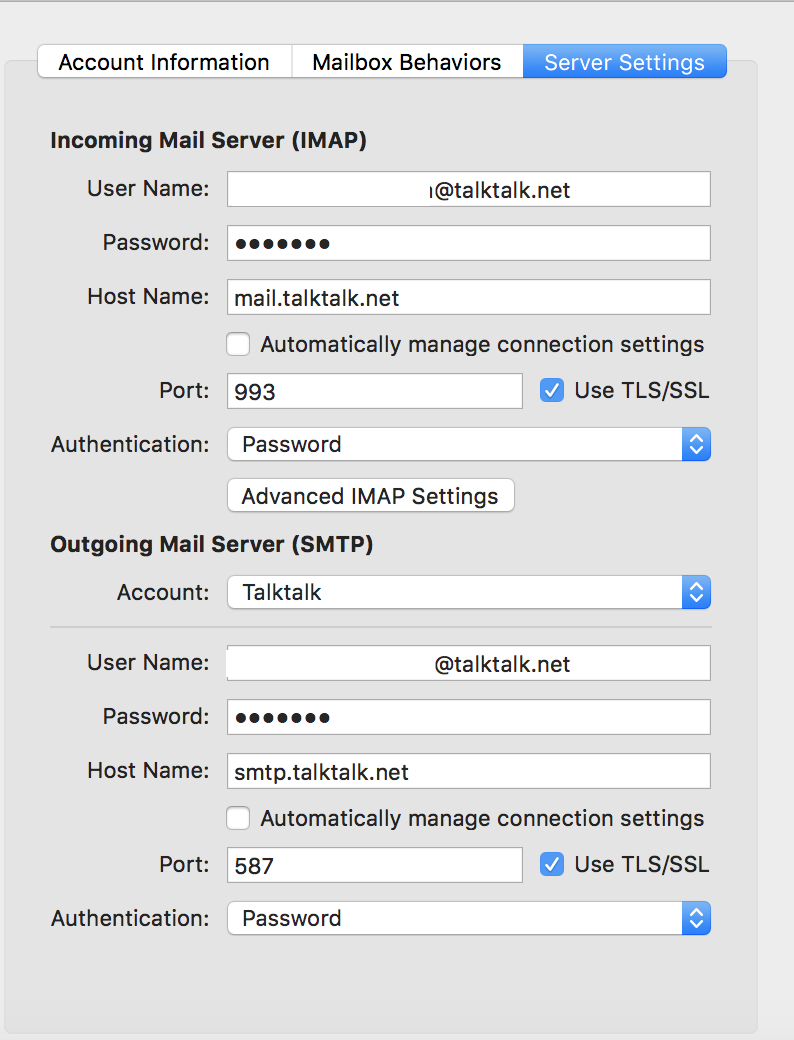Uncheck Use TLS/SSL for incoming server
This screenshot has height=1040, width=794.
click(551, 391)
